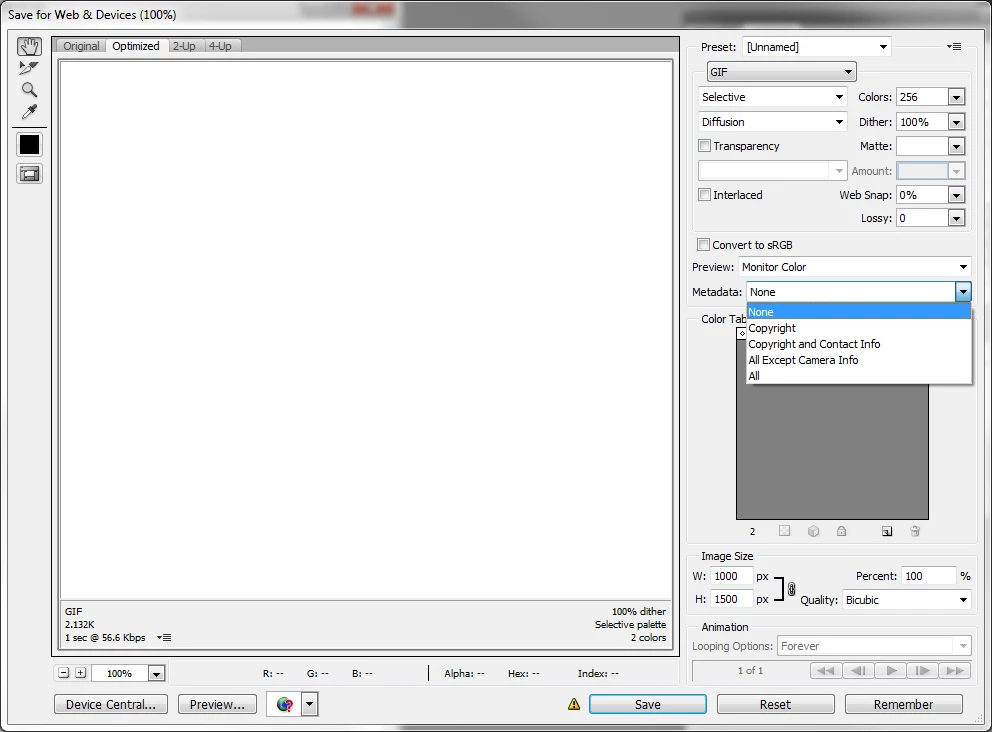Click the Lossy value field
Image resolution: width=992 pixels, height=732 pixels.
pyautogui.click(x=922, y=218)
